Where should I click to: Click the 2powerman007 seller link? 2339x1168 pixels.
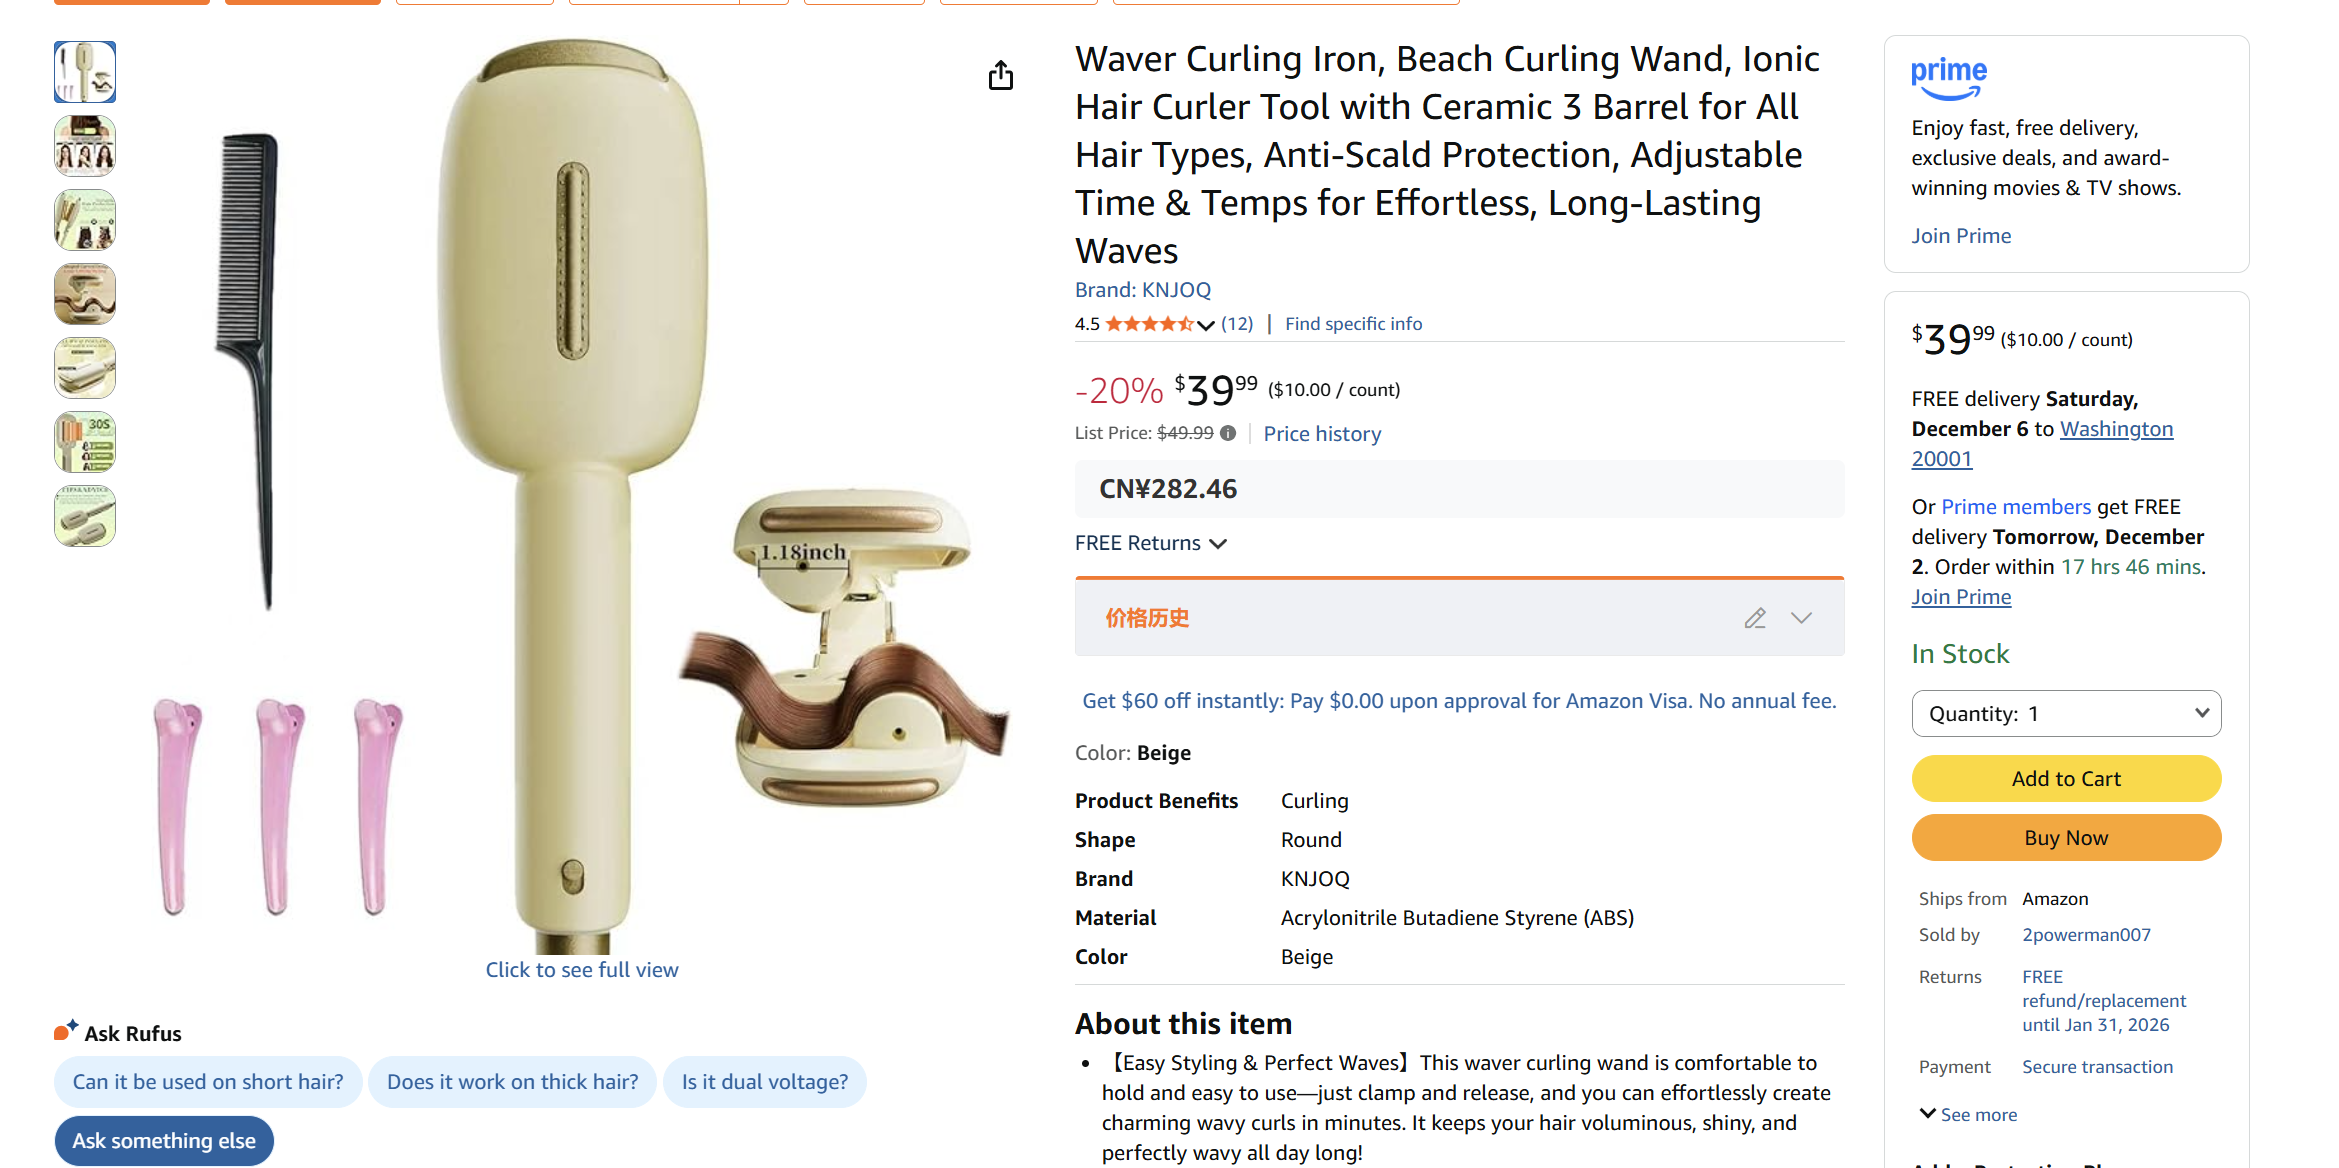2086,935
